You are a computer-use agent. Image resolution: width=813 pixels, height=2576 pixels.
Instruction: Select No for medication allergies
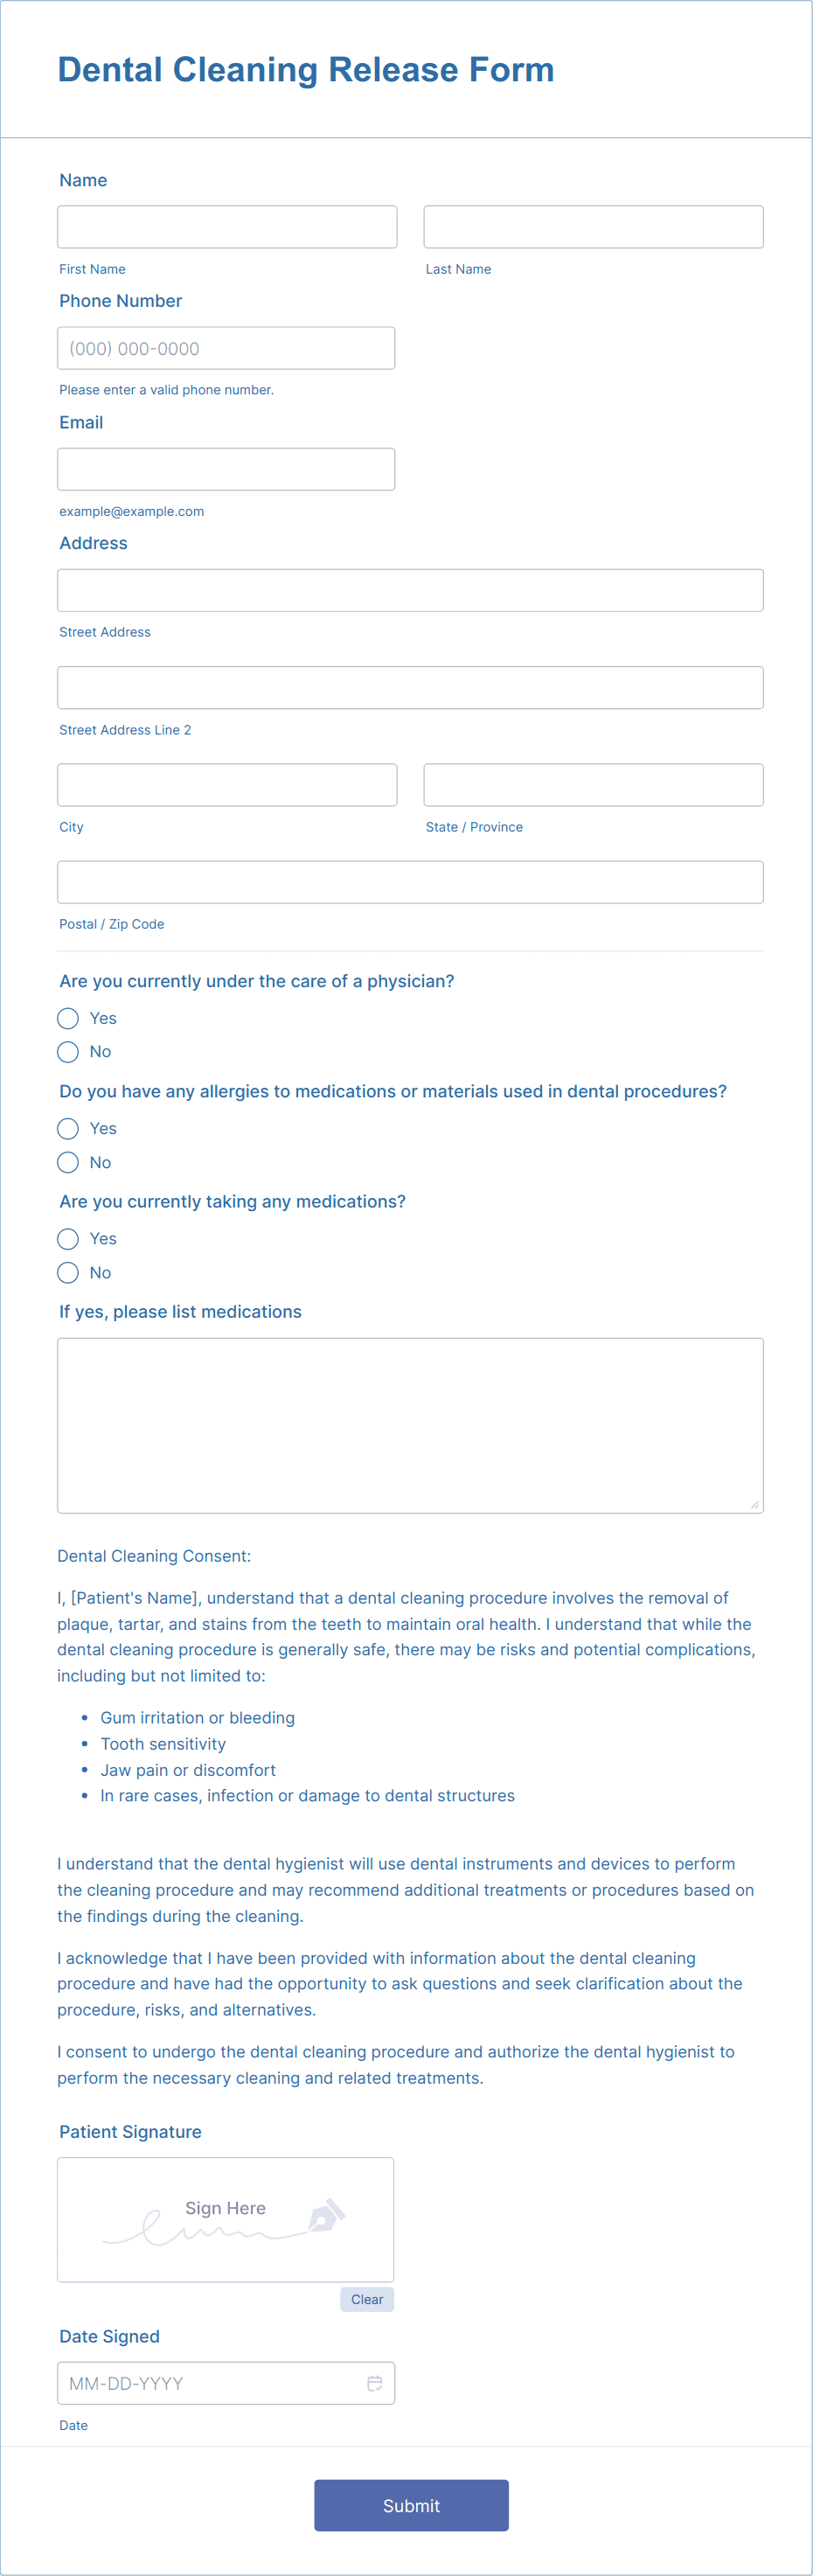coord(67,1162)
